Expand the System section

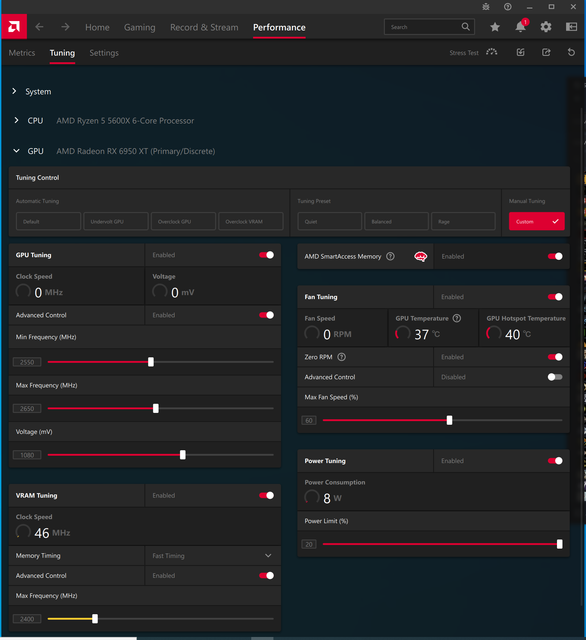14,91
